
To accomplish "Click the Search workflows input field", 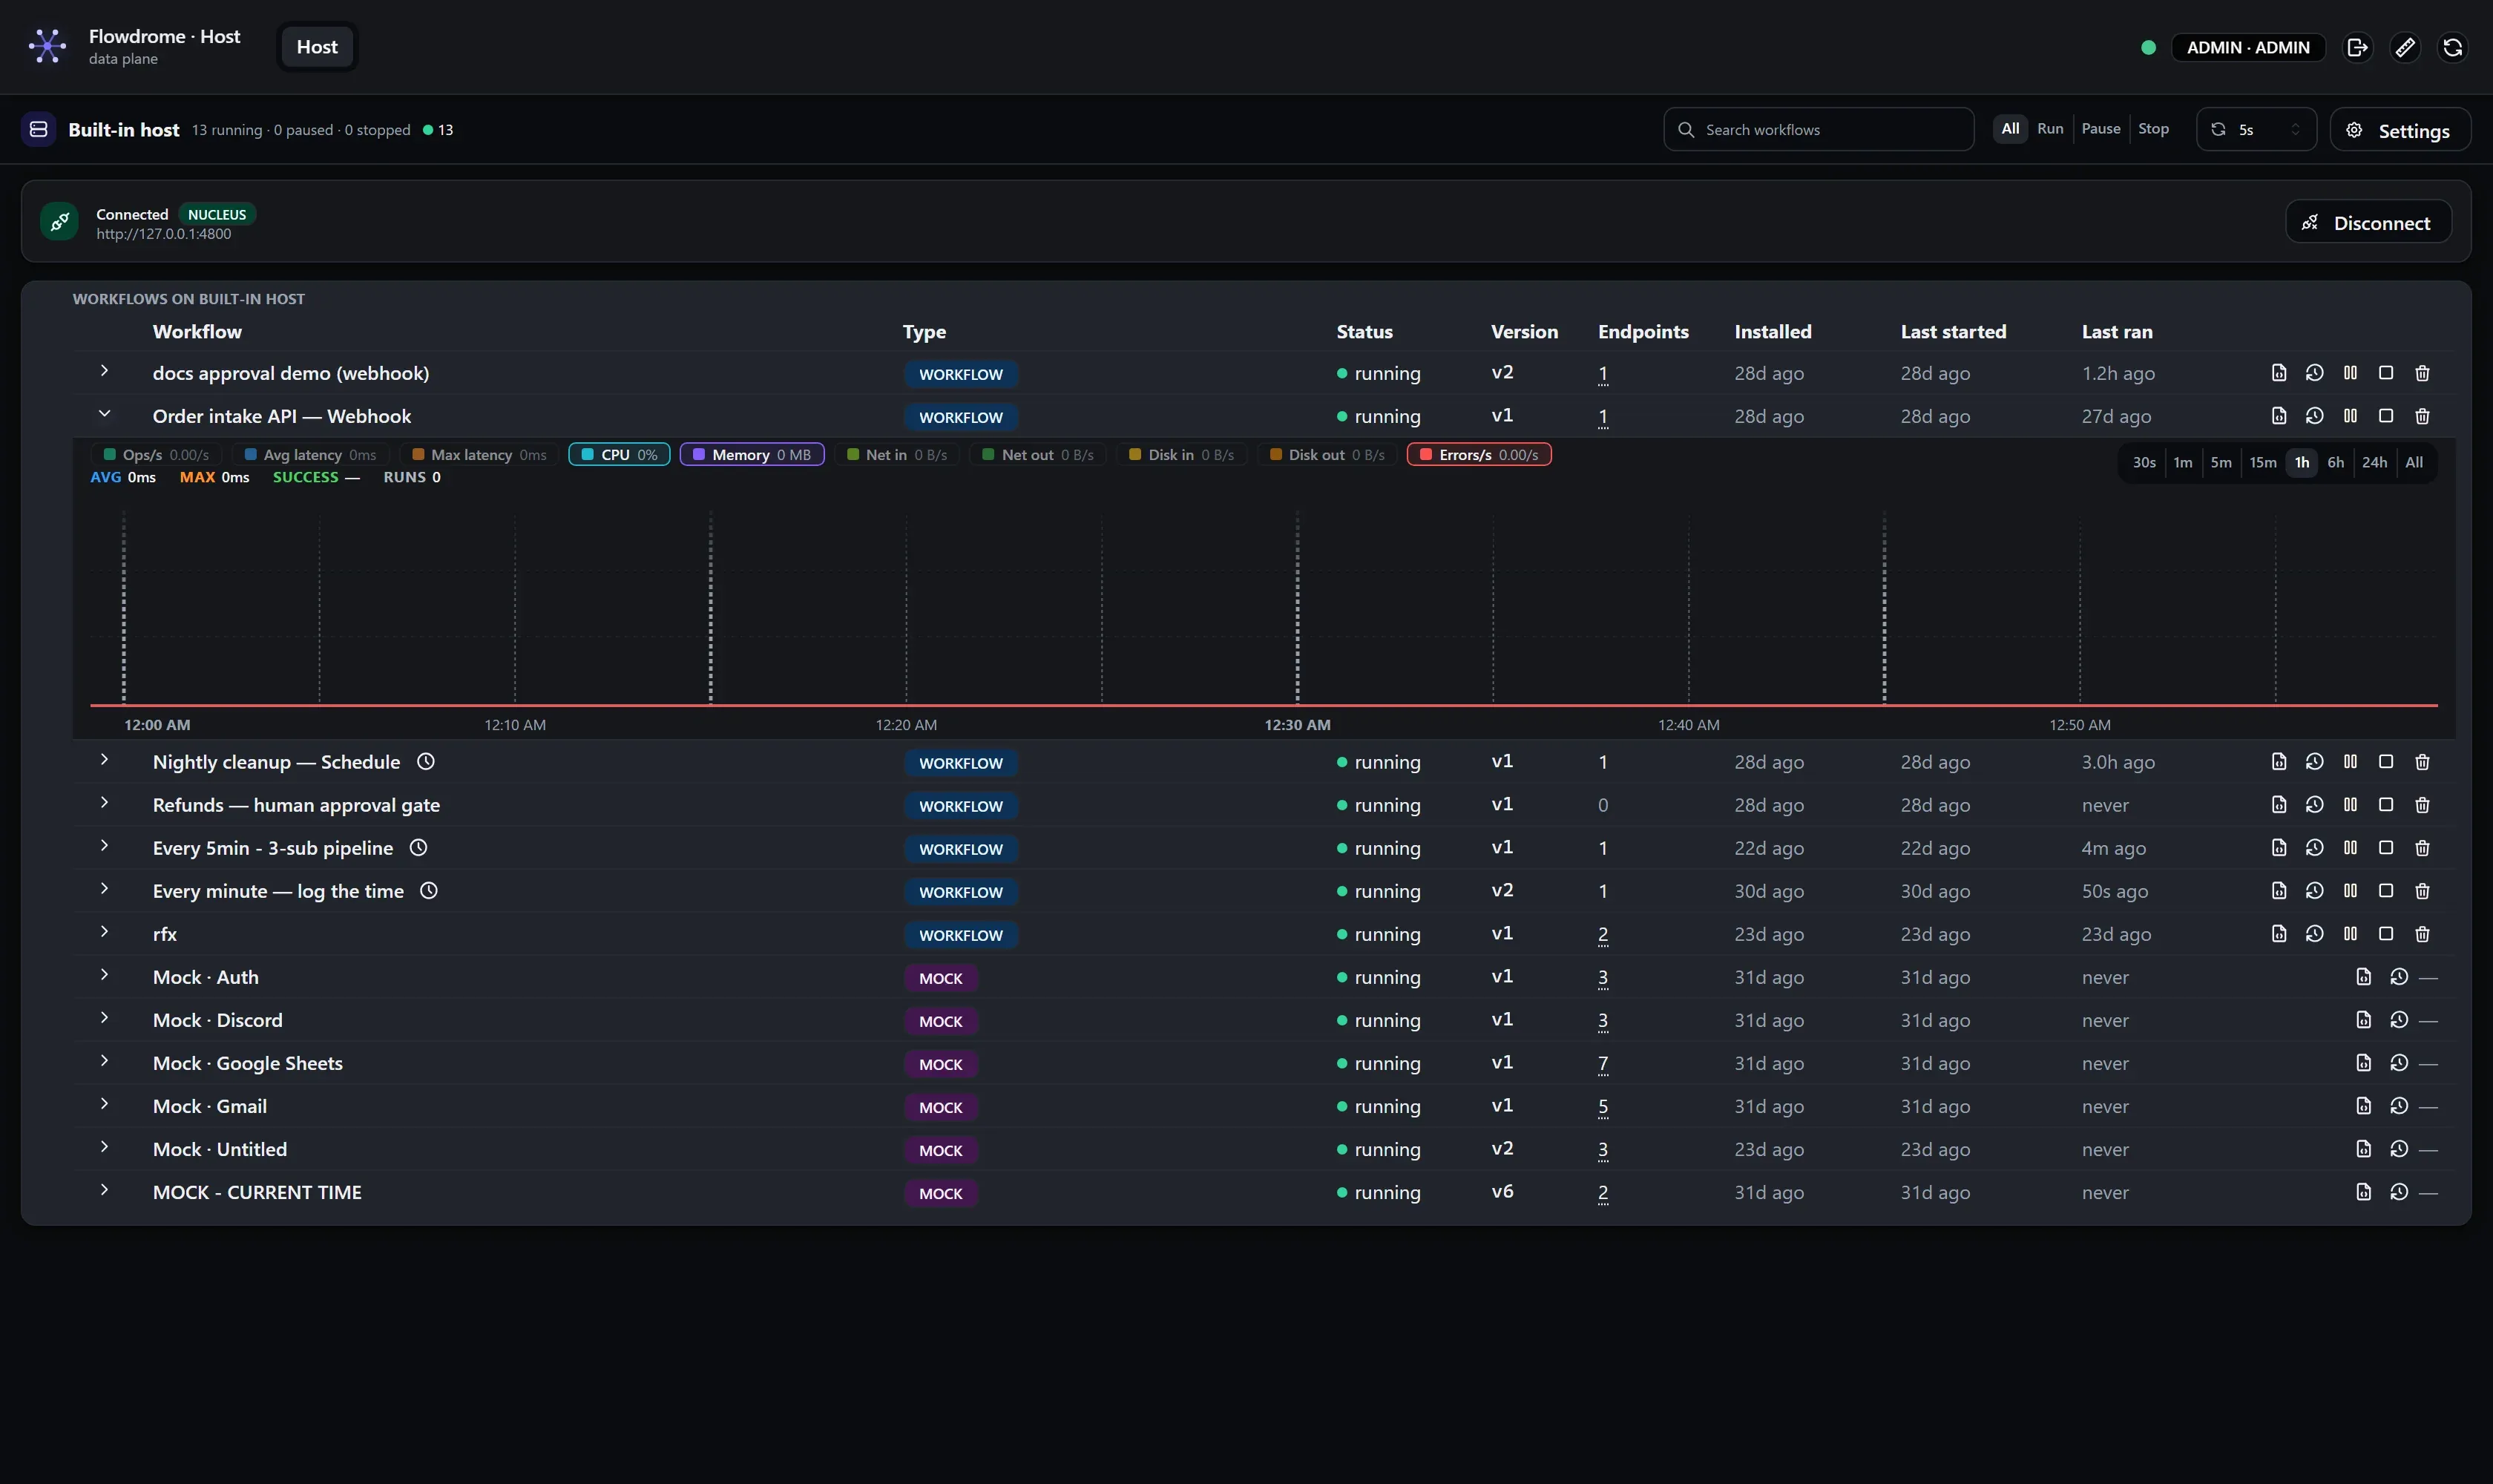I will pos(1818,130).
